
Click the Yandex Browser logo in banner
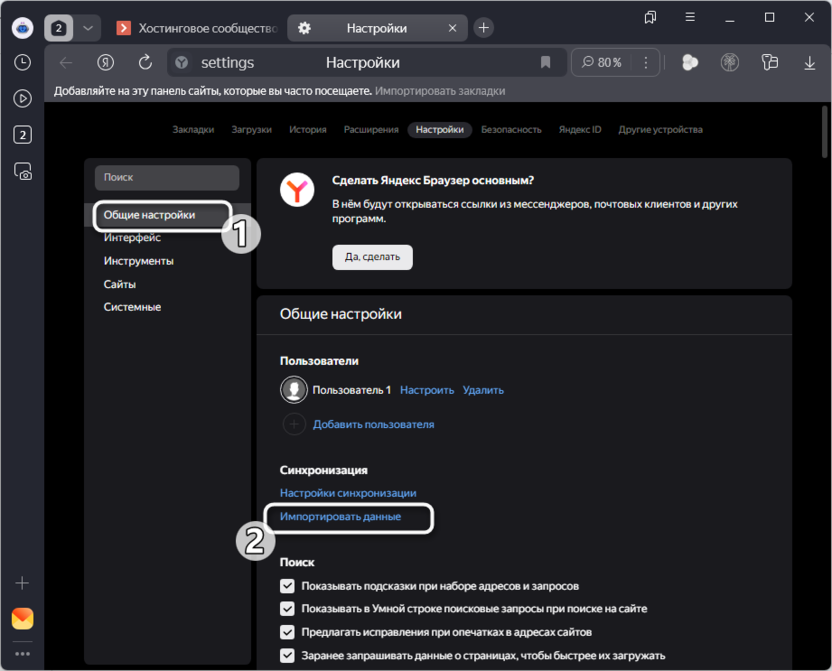tap(297, 190)
